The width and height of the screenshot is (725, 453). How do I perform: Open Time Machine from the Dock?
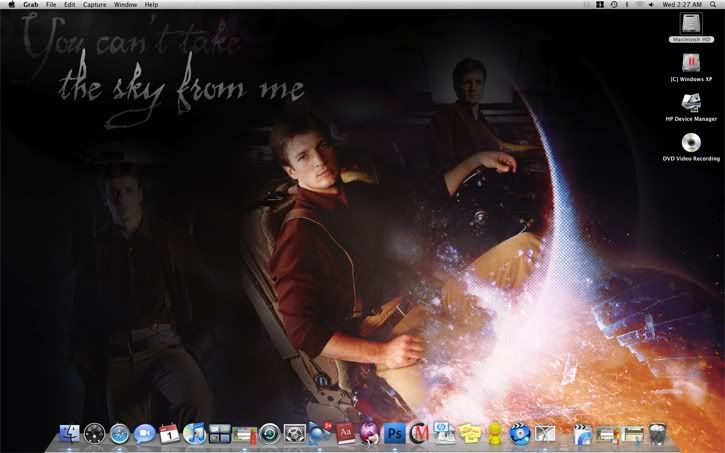270,435
